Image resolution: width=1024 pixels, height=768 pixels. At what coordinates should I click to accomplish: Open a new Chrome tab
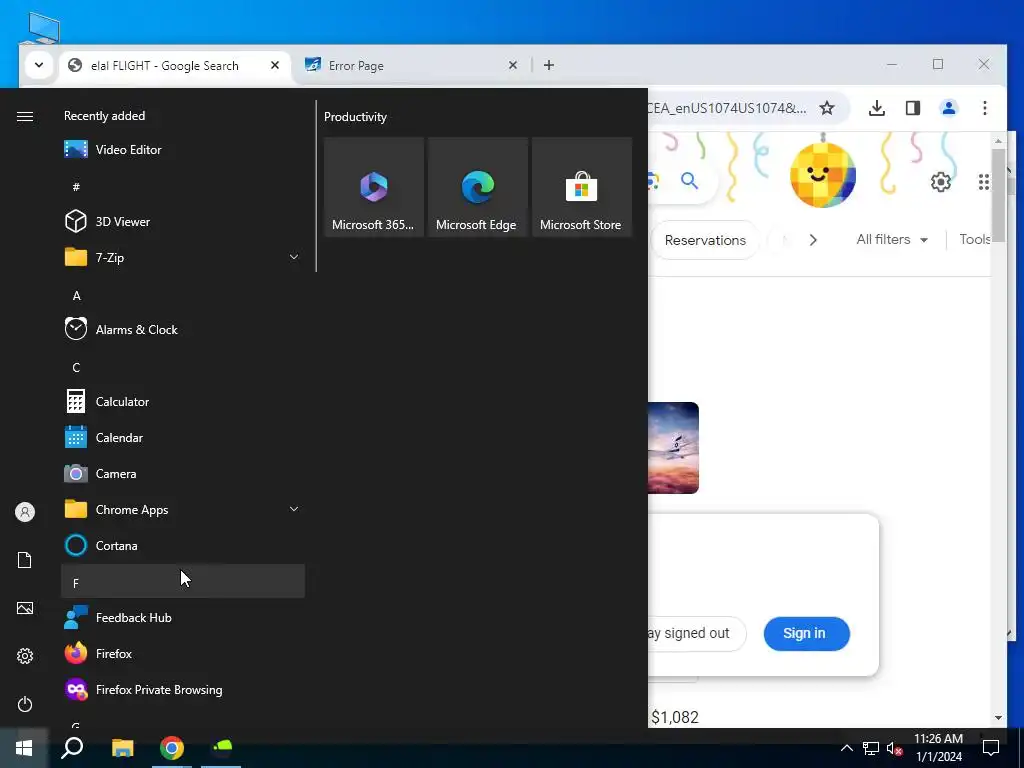[x=549, y=65]
